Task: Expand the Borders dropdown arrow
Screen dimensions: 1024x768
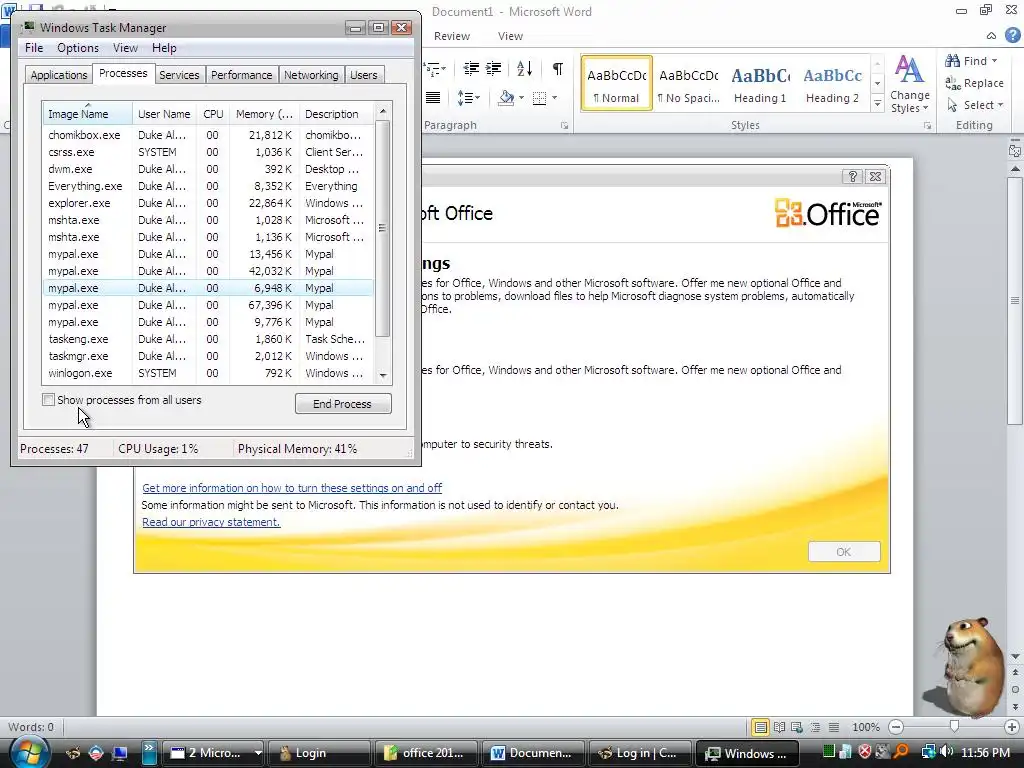Action: (554, 98)
